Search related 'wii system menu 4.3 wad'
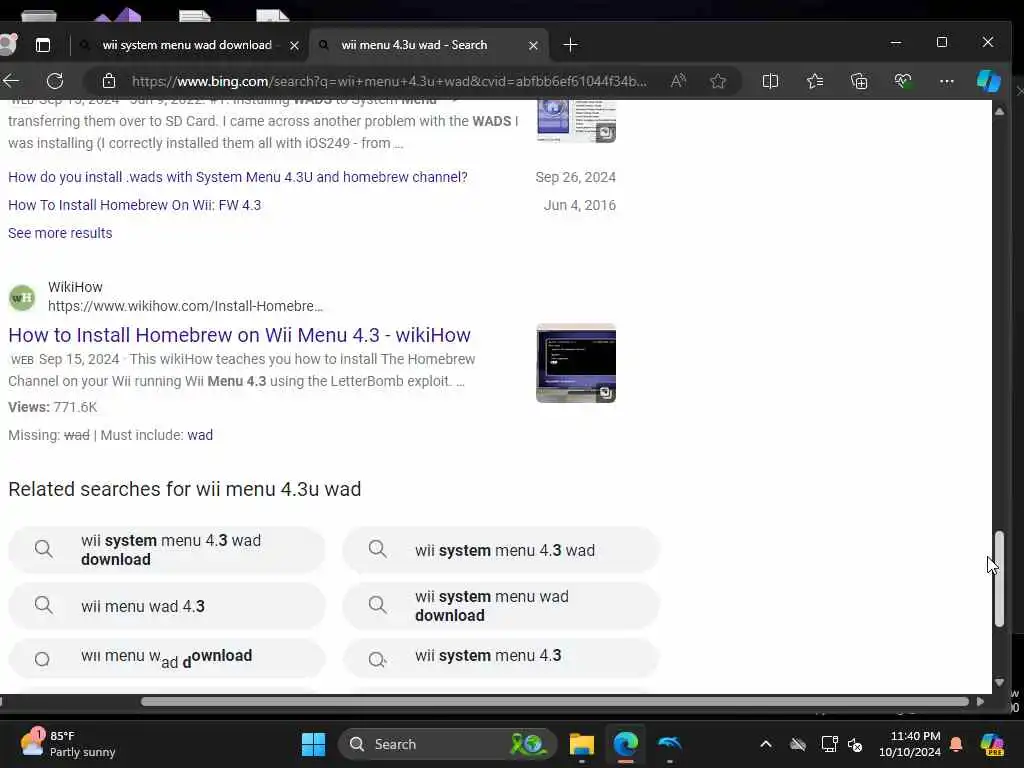 coord(501,550)
